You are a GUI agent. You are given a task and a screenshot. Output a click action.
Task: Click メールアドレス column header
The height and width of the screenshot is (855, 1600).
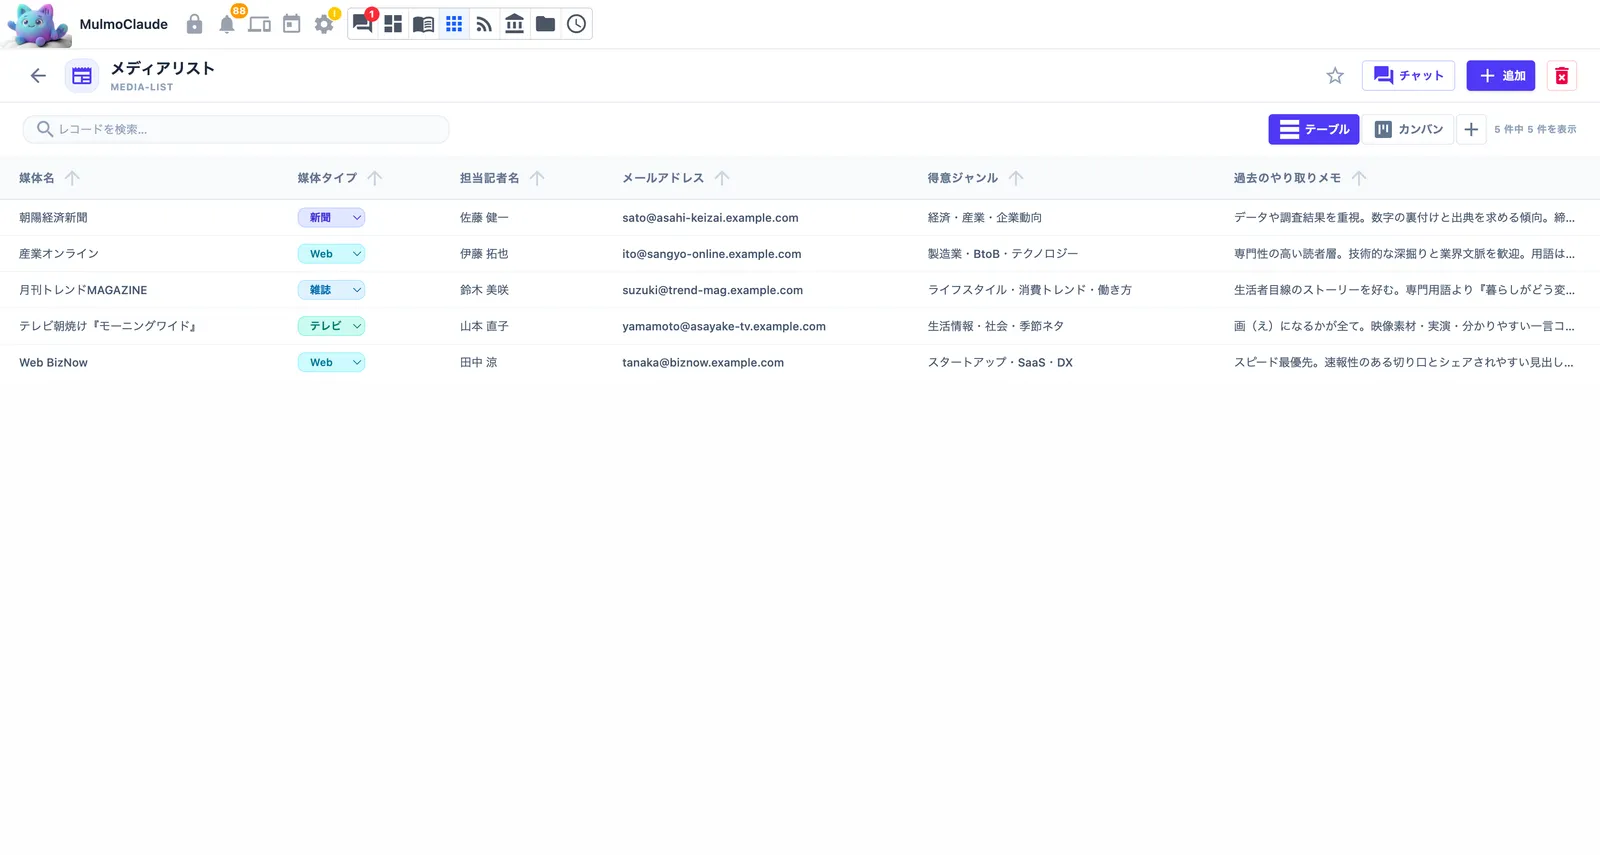[663, 178]
